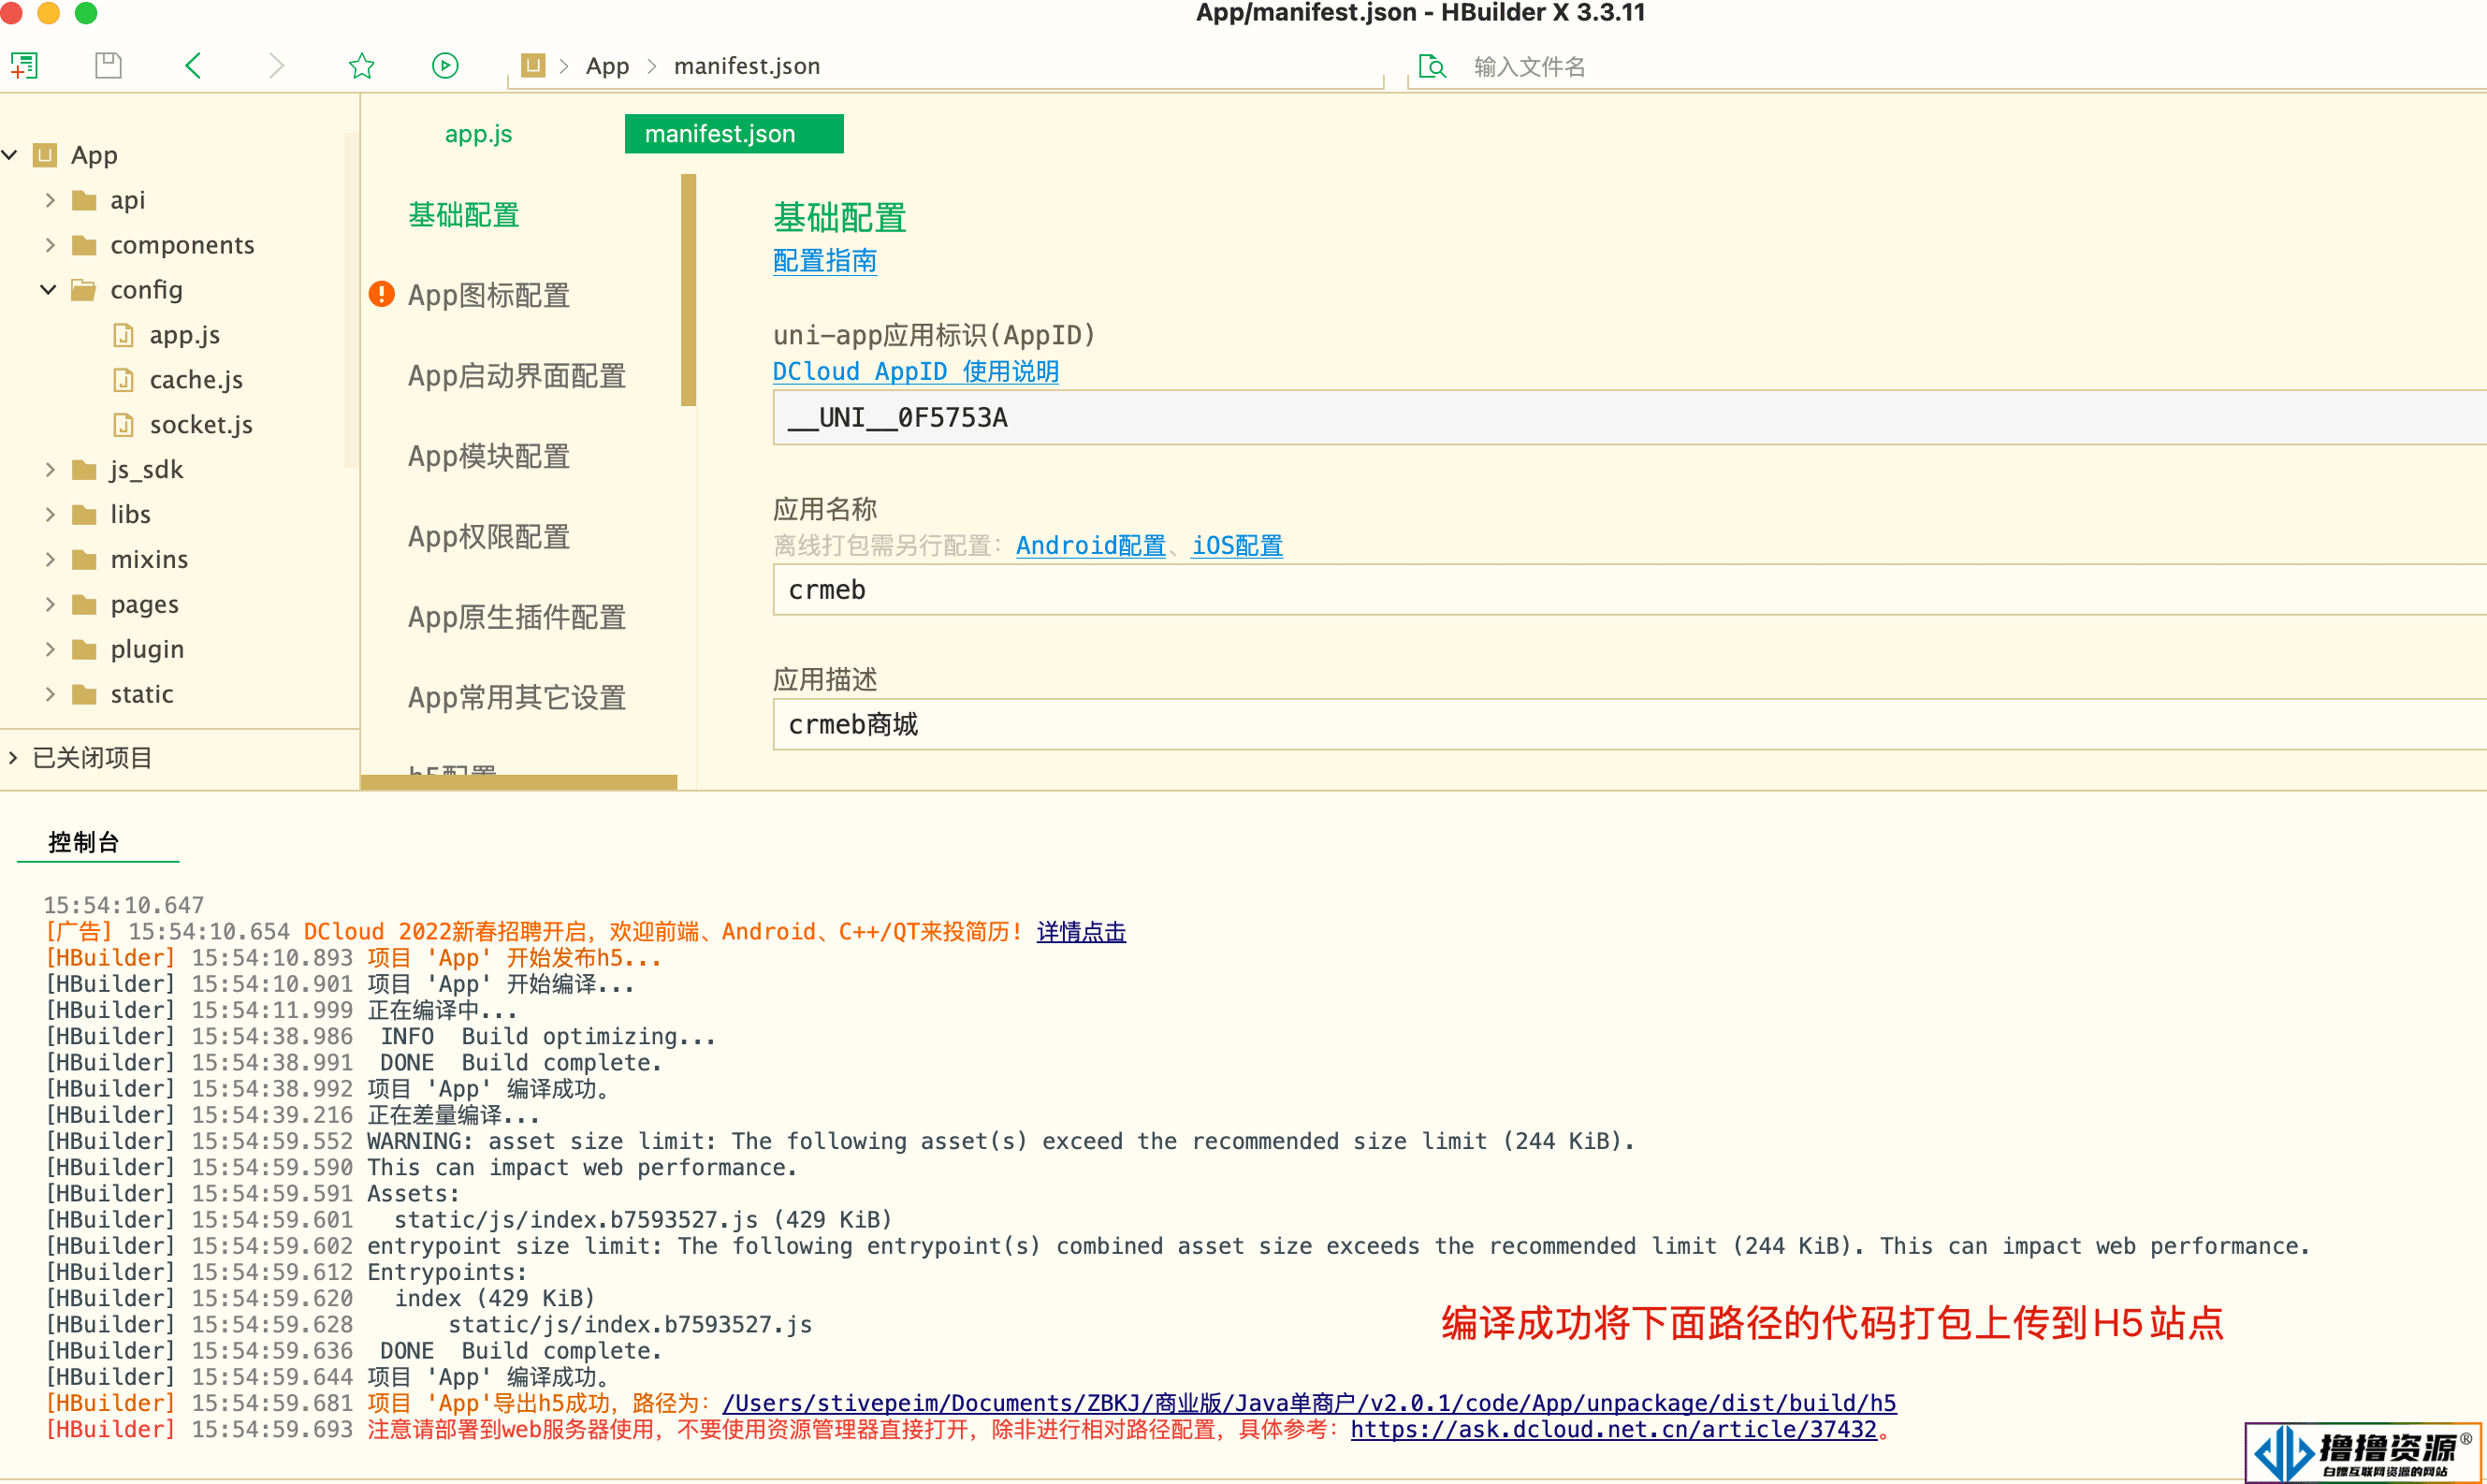Viewport: 2487px width, 1484px height.
Task: Open the ask.dcloud.net.cn article link
Action: coord(1613,1430)
